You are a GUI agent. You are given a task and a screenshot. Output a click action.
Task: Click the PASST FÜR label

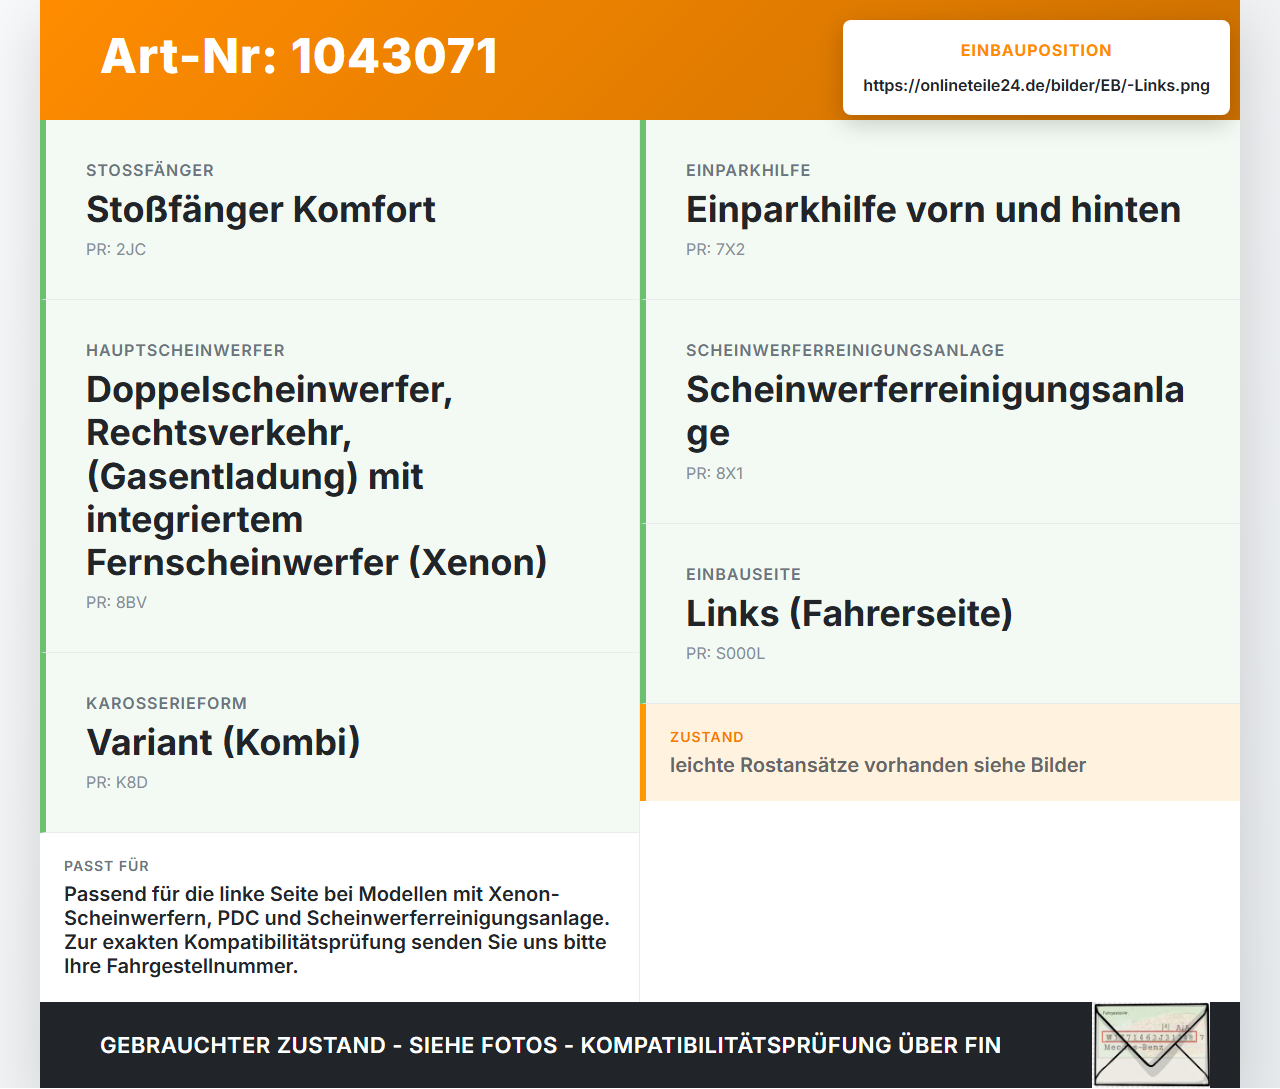click(x=106, y=866)
